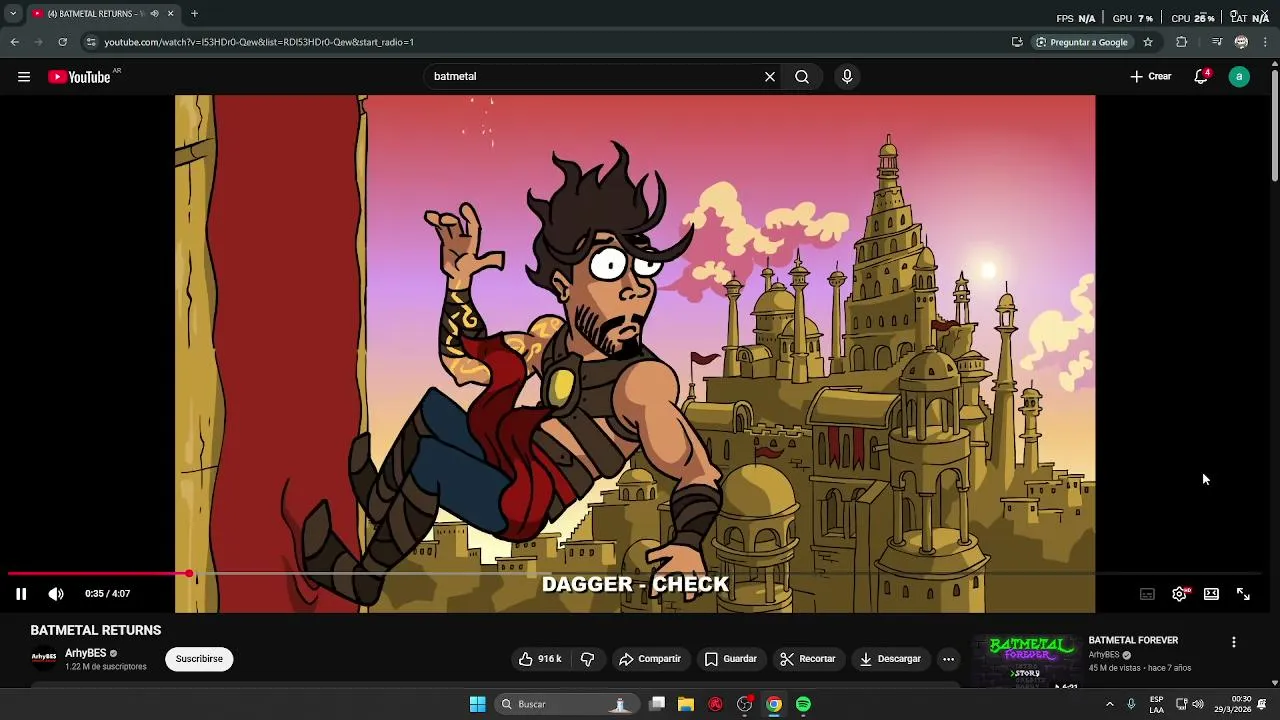1280x720 pixels.
Task: Go to the YouTube home logo
Action: pos(79,77)
